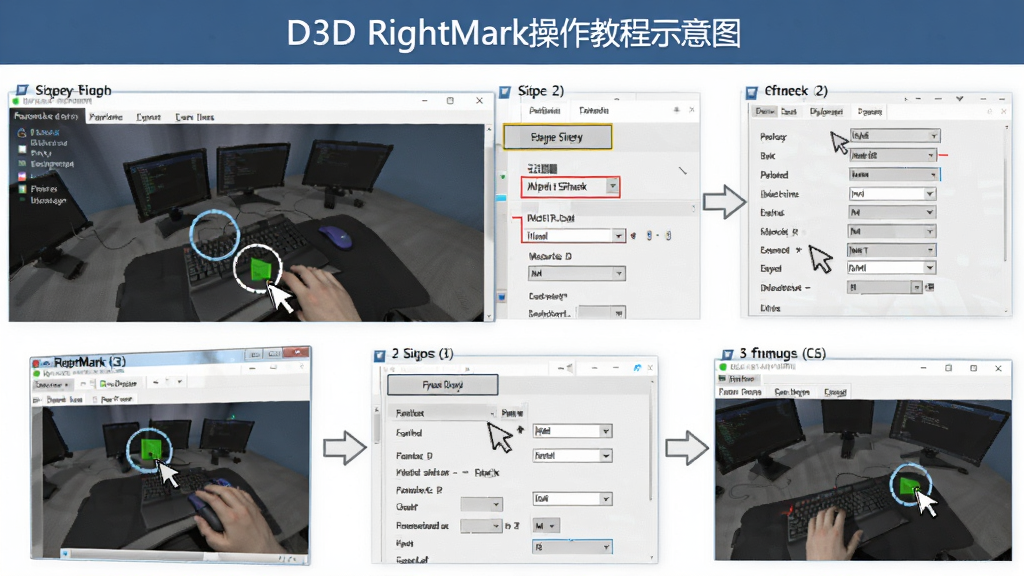
Task: Open the dropdown next to 'Fipat' in 2 Sitps (1)
Action: [573, 547]
